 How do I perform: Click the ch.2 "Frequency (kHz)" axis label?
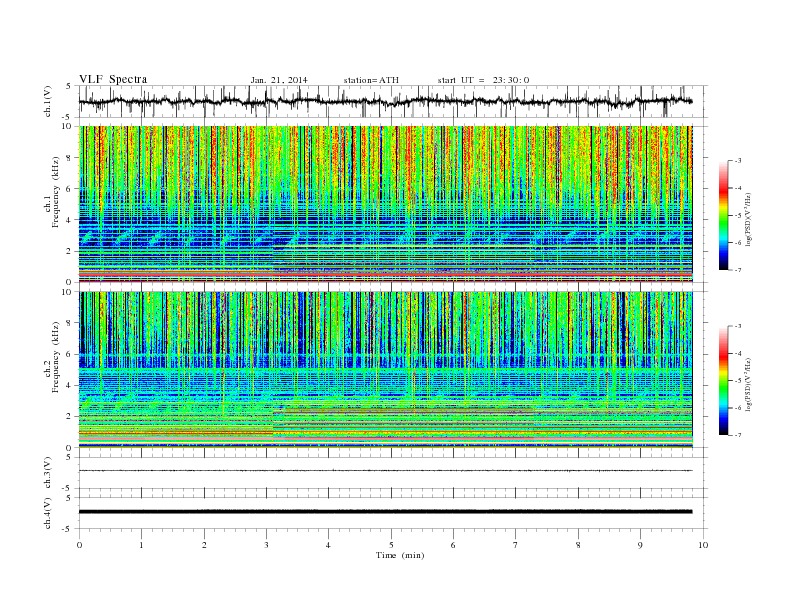56,356
